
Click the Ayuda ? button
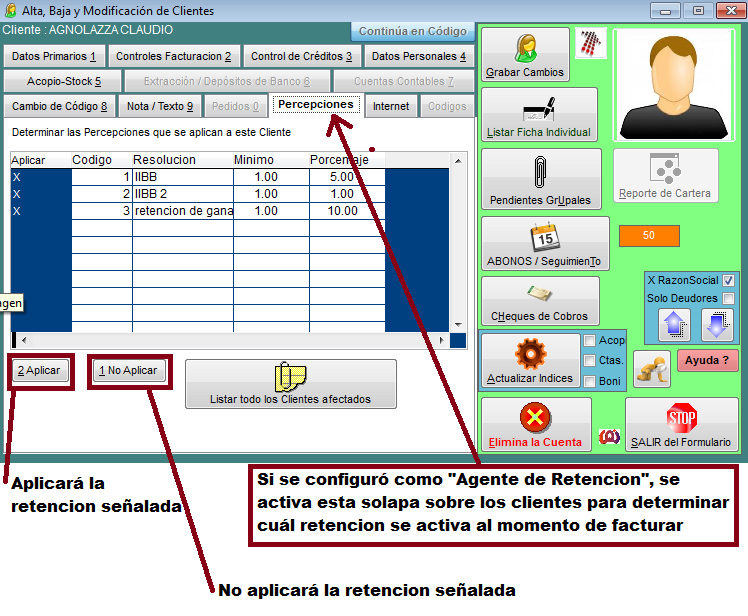click(x=707, y=360)
